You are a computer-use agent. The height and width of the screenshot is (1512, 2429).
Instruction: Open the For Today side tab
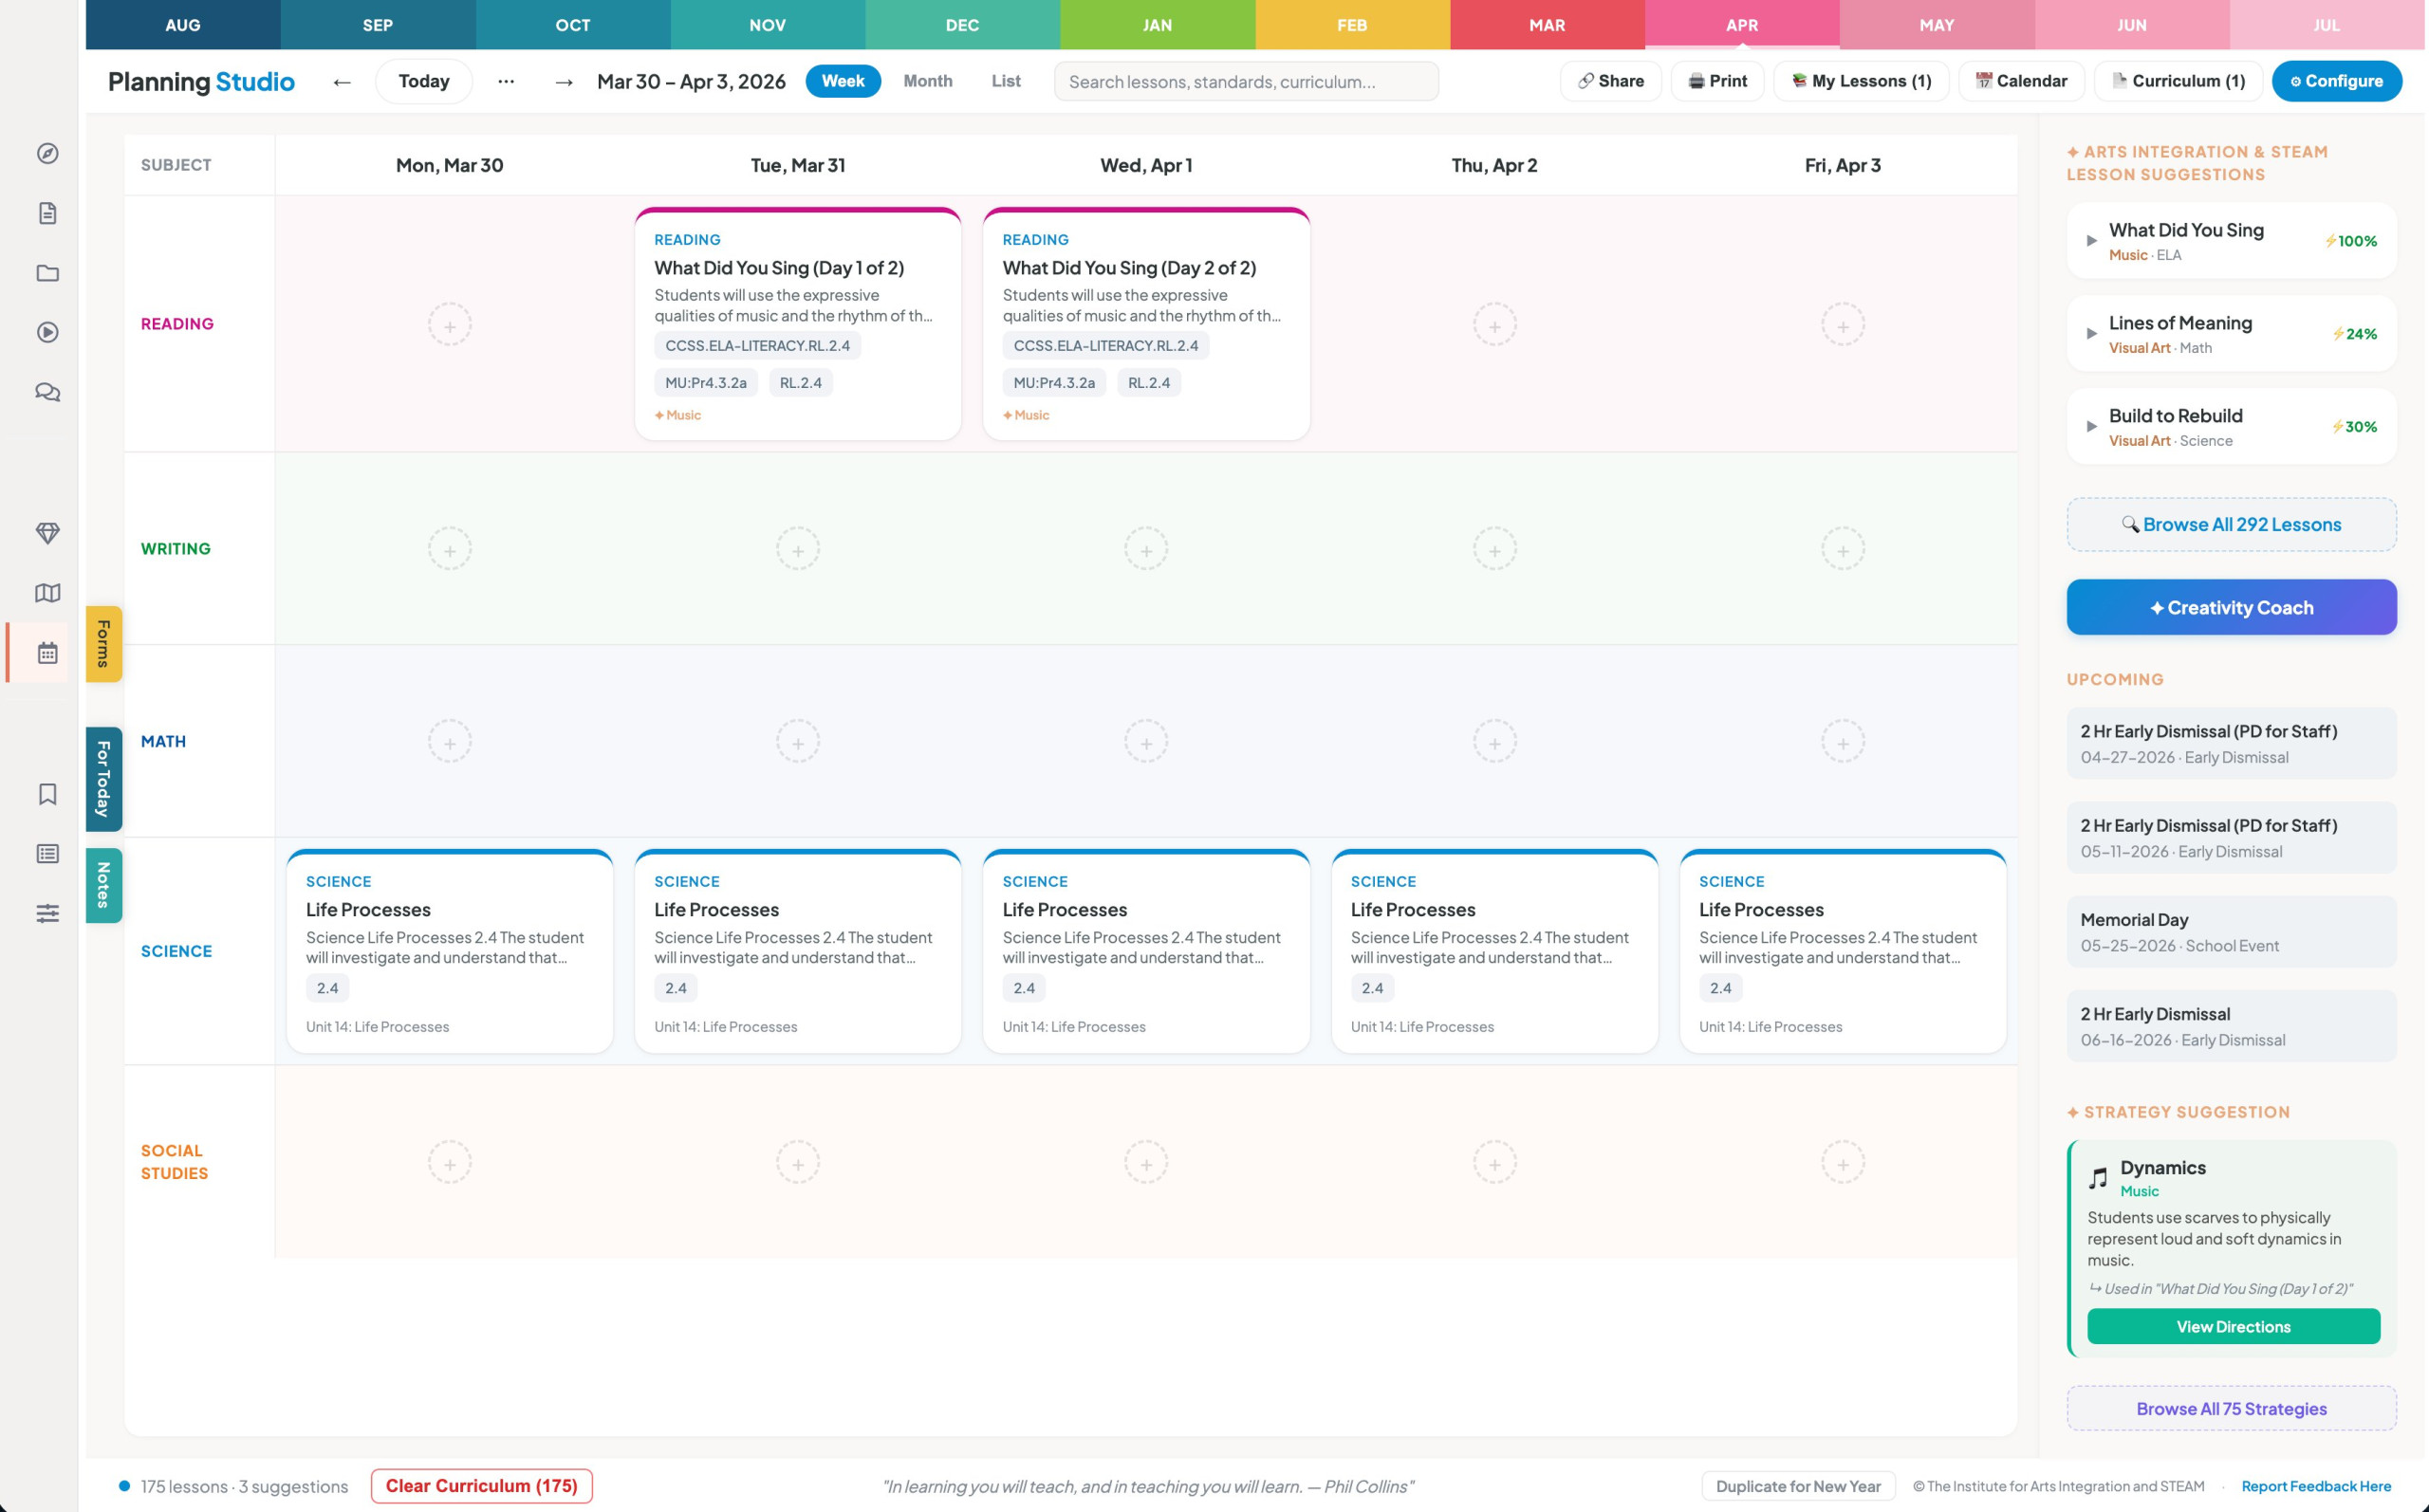point(104,779)
